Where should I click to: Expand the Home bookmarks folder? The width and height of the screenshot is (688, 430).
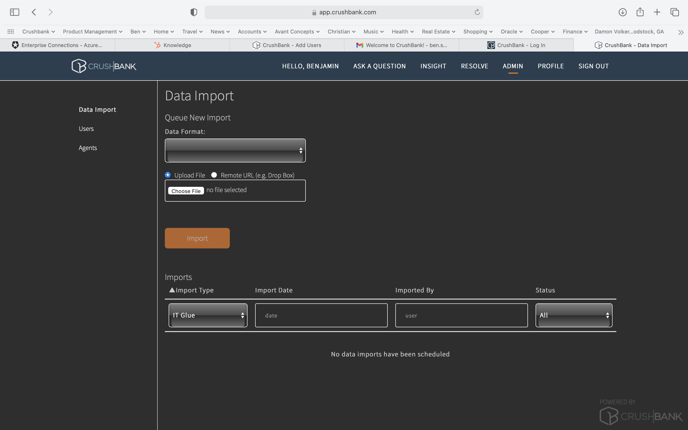coord(164,32)
